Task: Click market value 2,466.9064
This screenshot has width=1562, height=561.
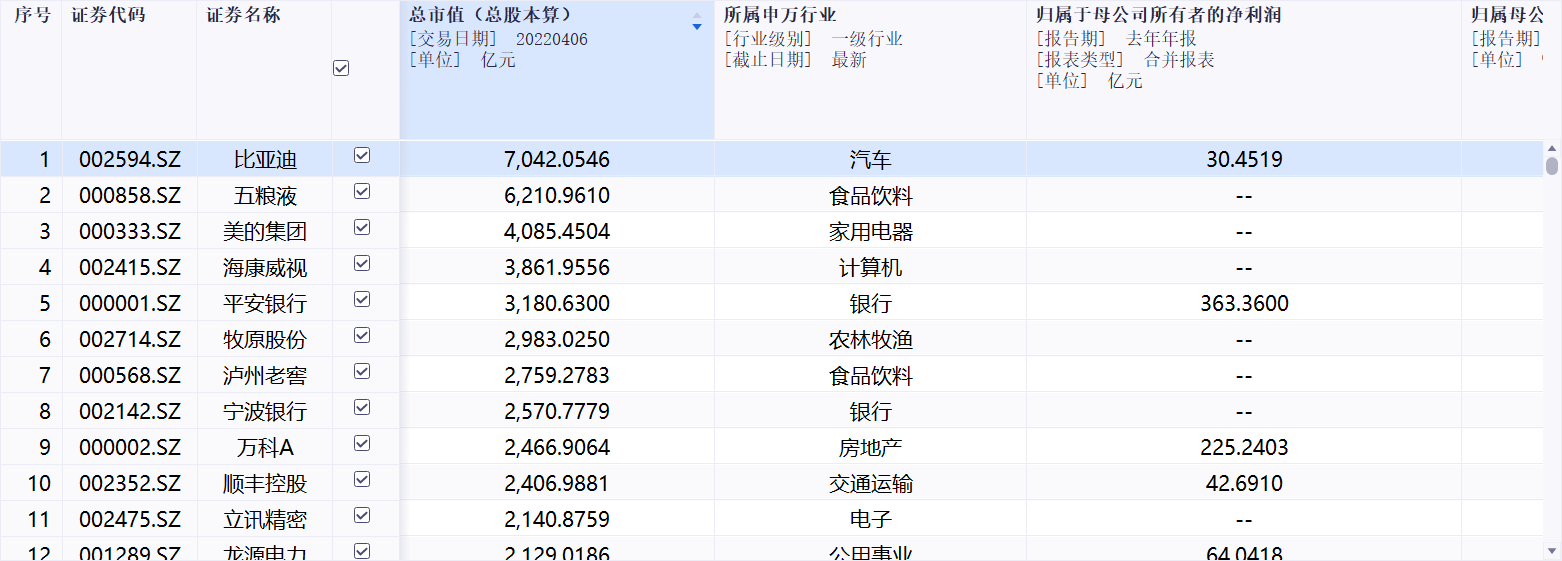Action: 557,448
